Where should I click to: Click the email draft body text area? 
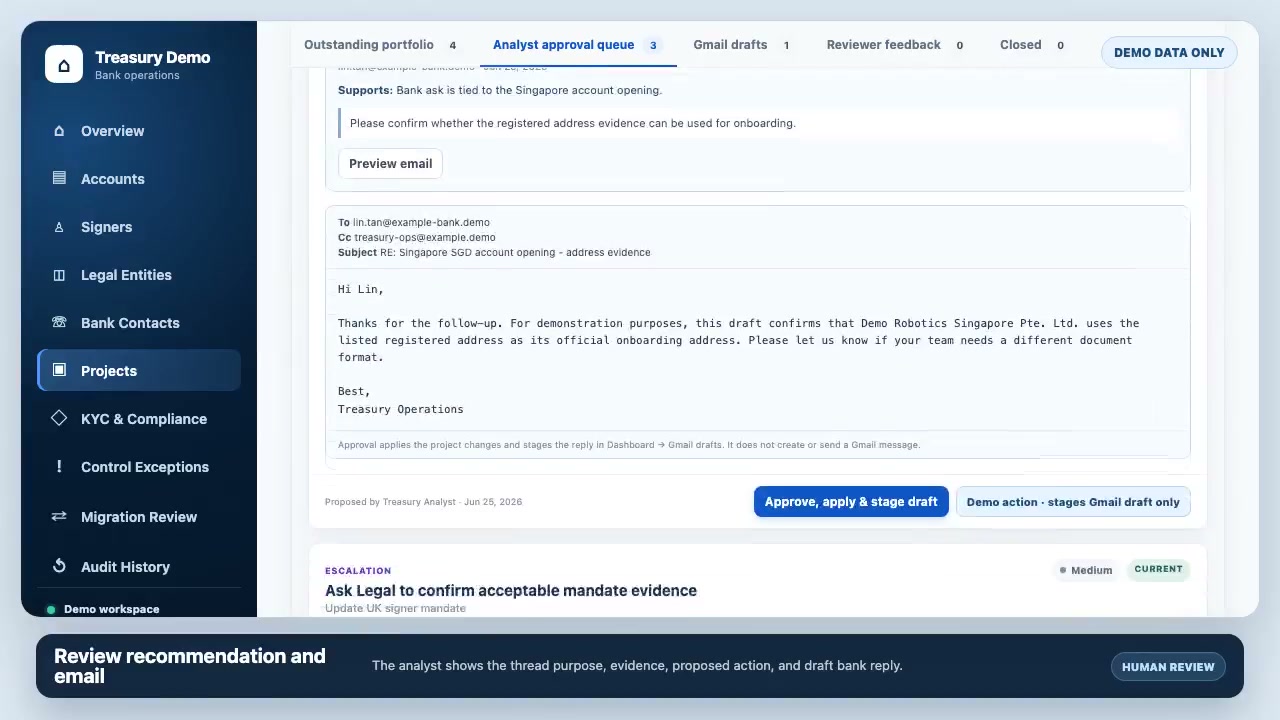coord(758,349)
